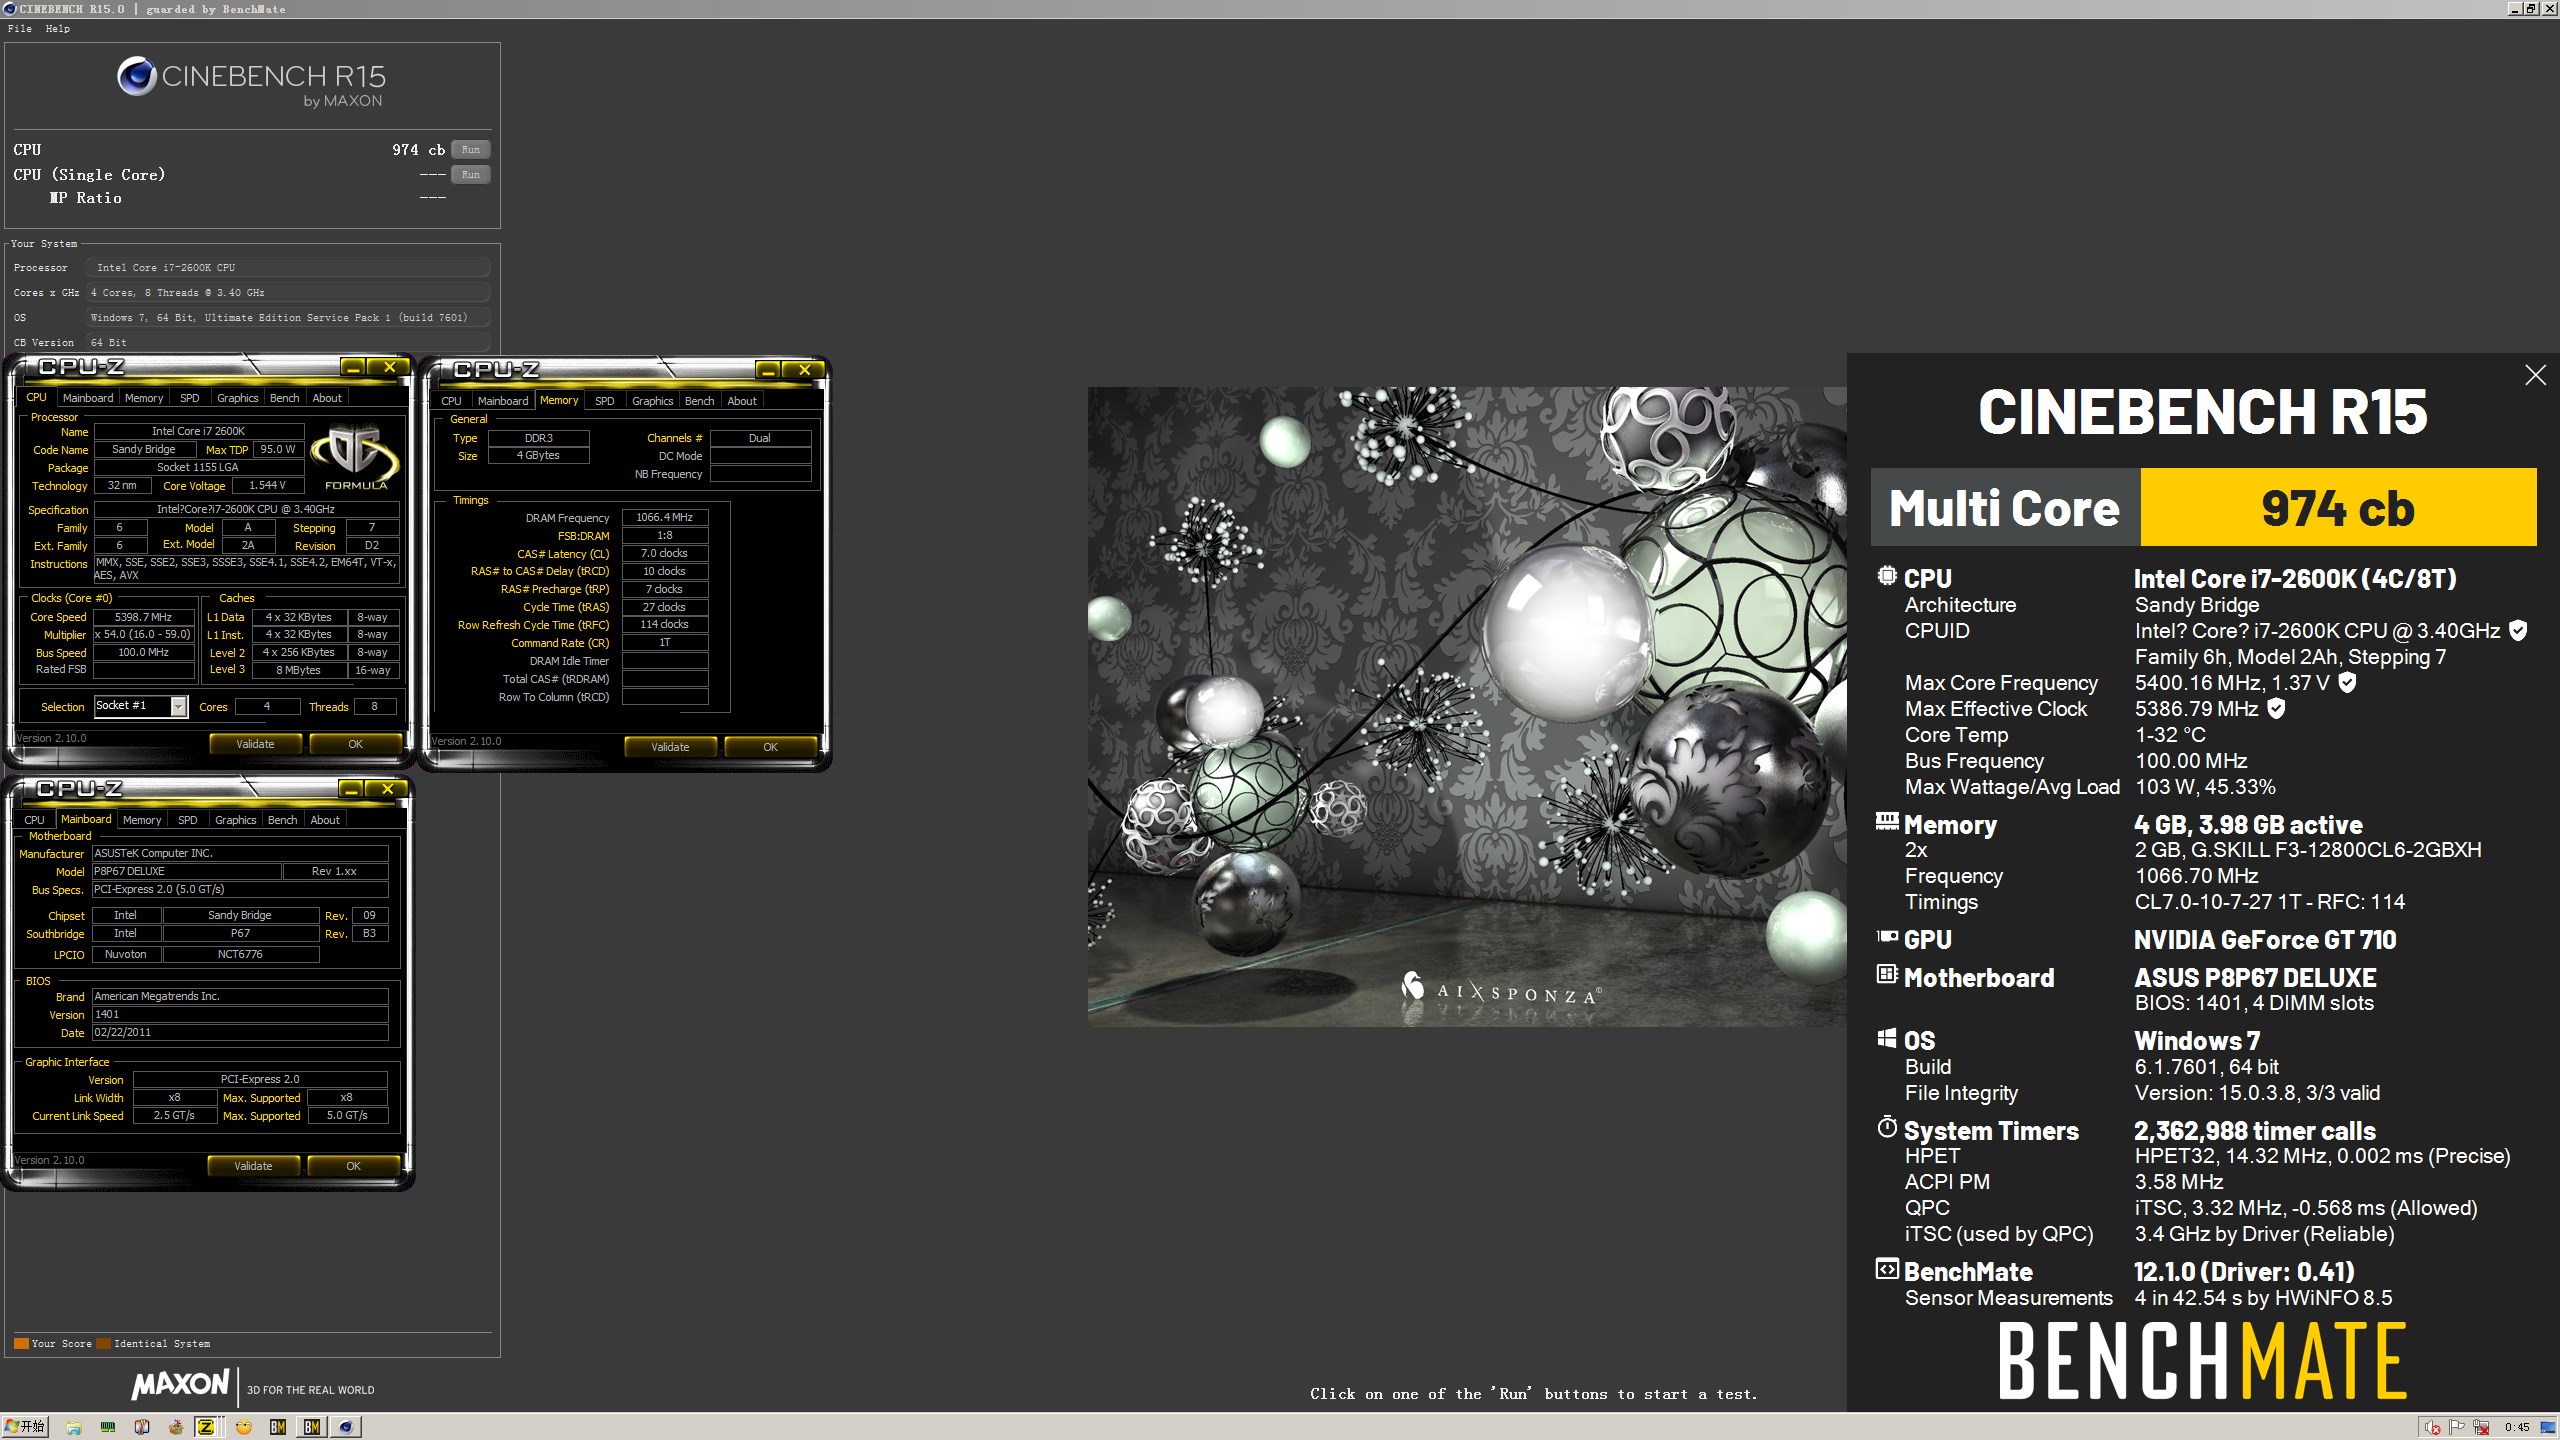Open the first BM BenchMate taskbar icon
Image resolution: width=2560 pixels, height=1440 pixels.
point(278,1427)
